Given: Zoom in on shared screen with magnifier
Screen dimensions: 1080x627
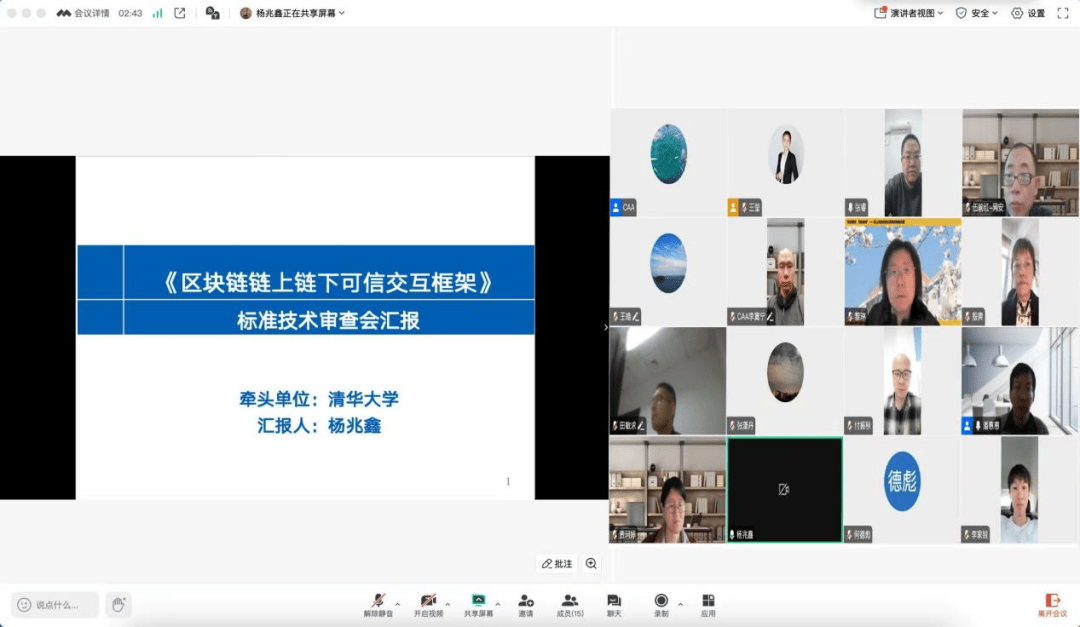Looking at the screenshot, I should (591, 564).
